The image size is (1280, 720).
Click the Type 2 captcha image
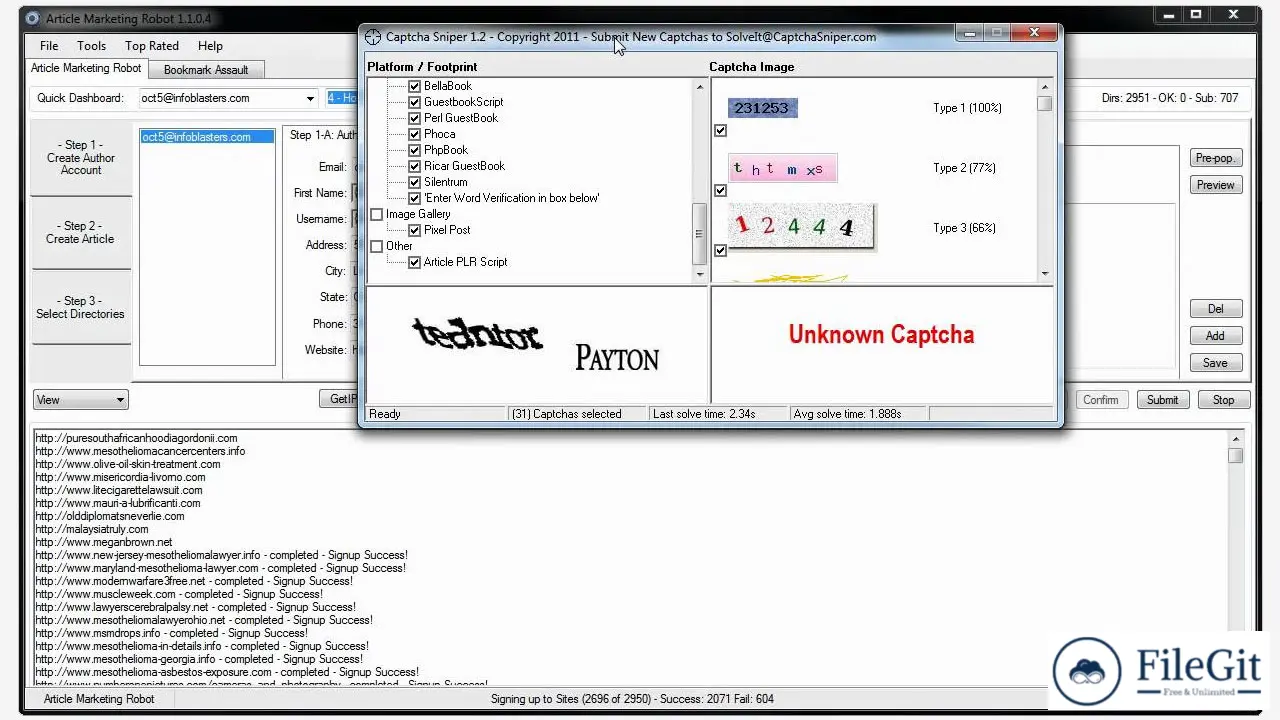pyautogui.click(x=782, y=168)
